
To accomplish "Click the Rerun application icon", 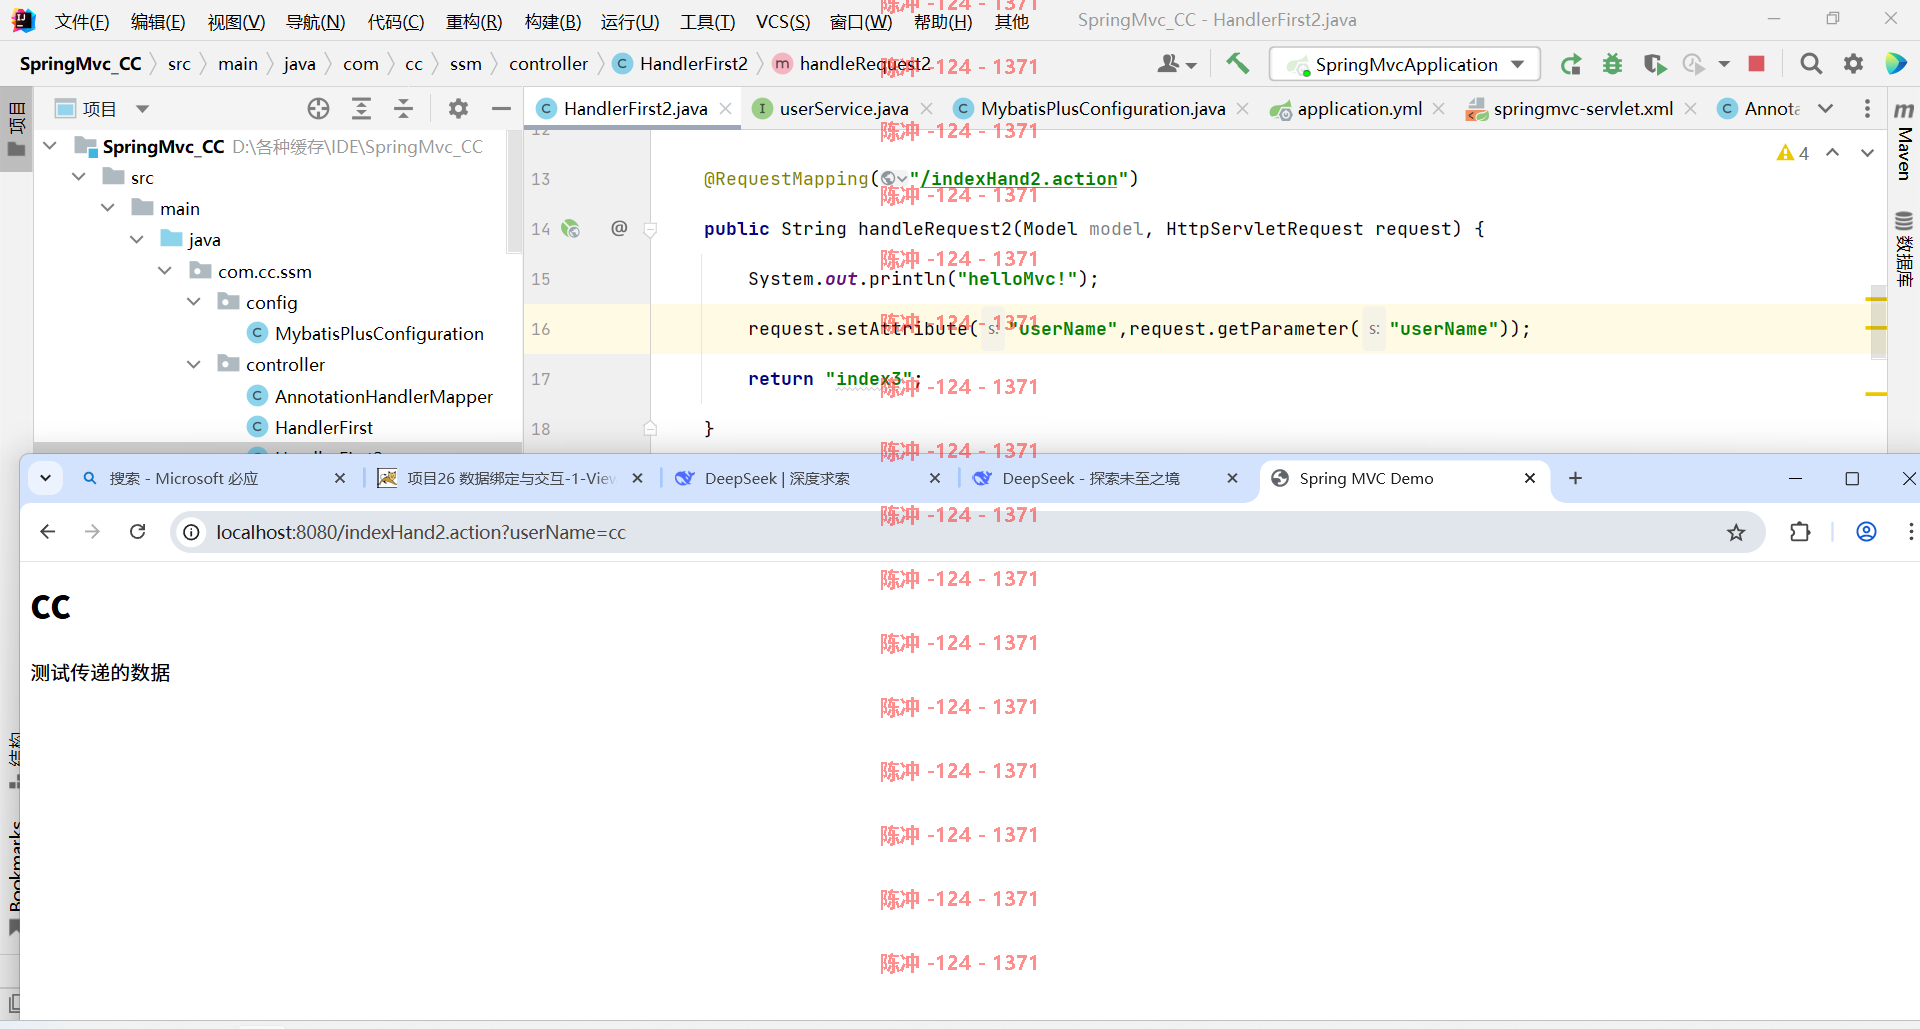I will point(1571,64).
